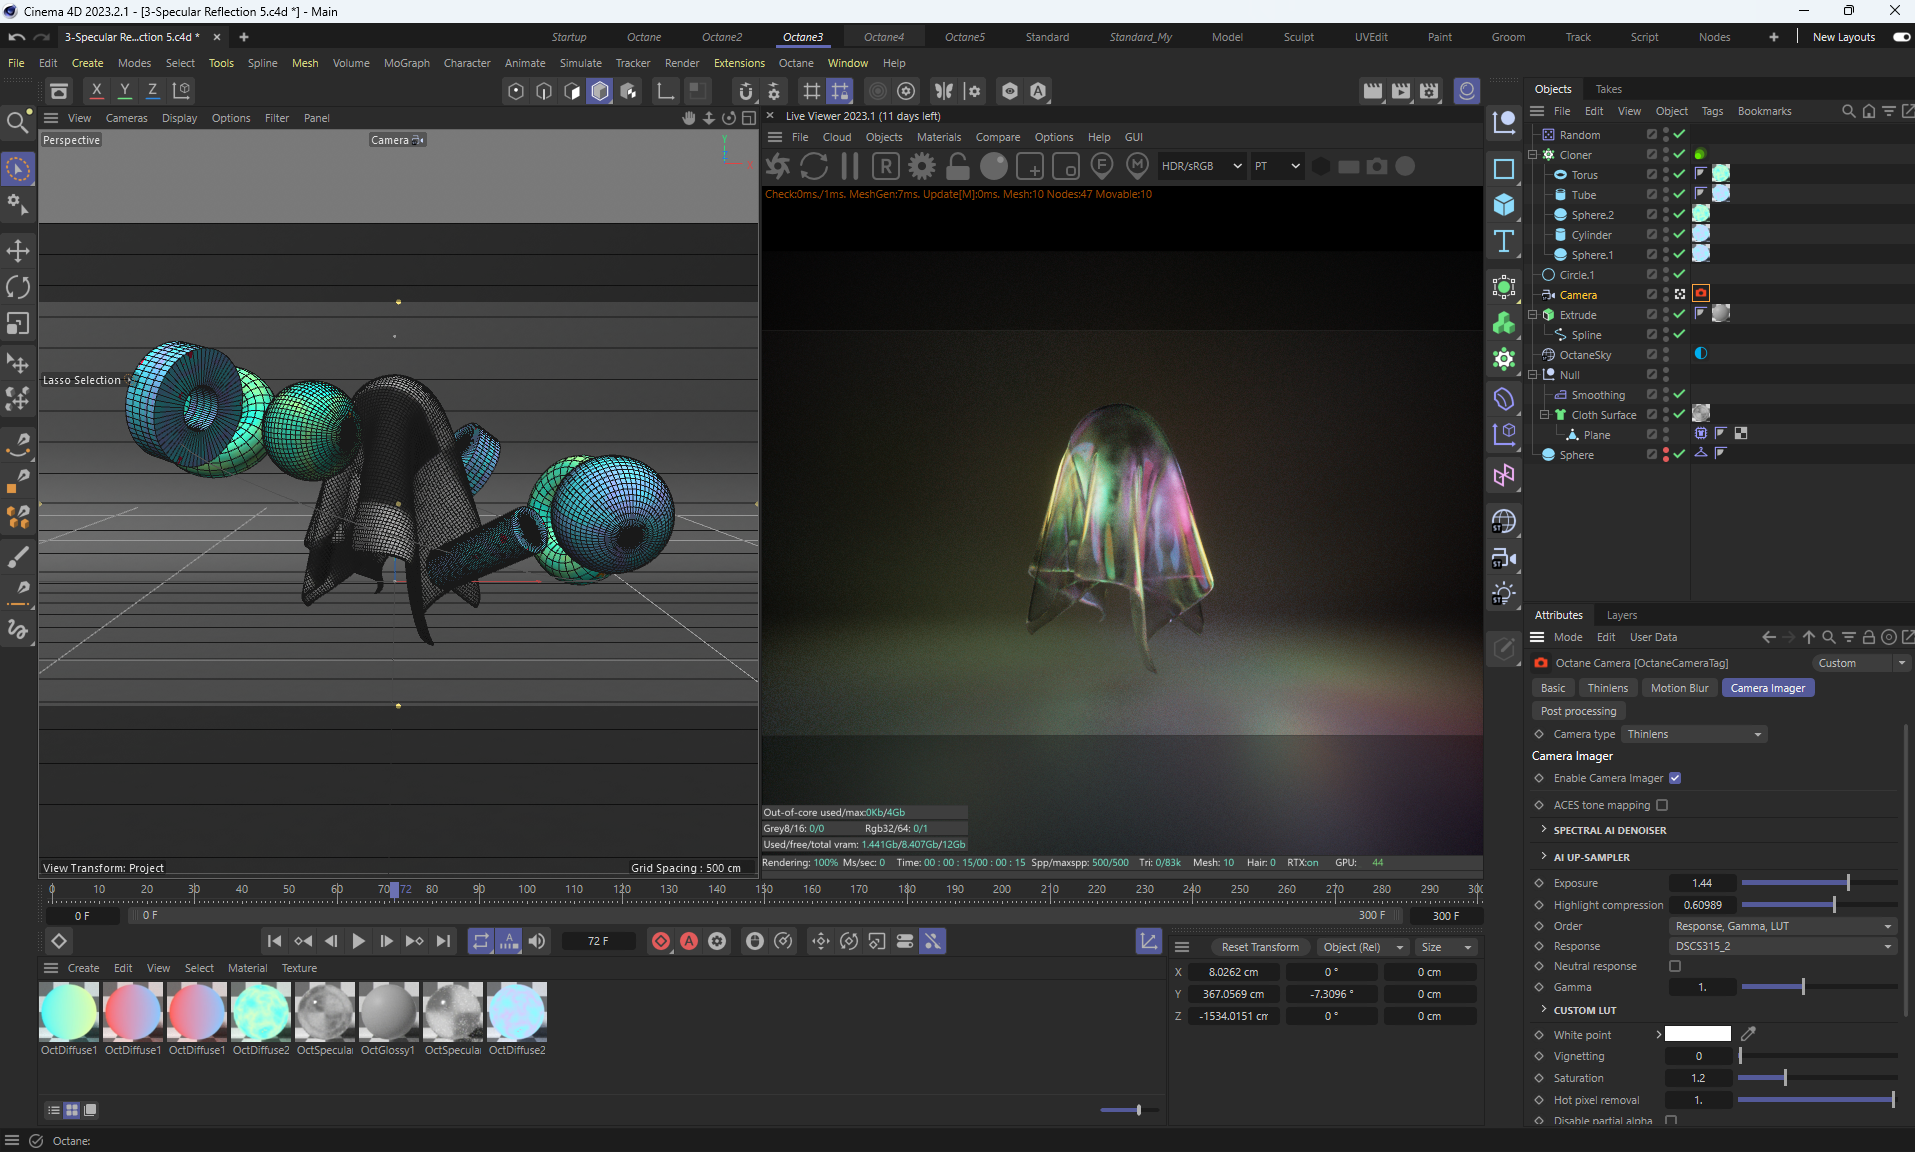The height and width of the screenshot is (1152, 1915).
Task: Click the White point color swatch
Action: (x=1697, y=1035)
